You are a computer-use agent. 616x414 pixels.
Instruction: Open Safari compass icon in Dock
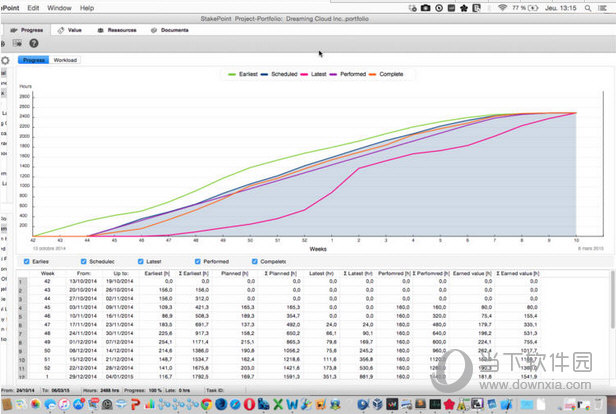pos(235,404)
